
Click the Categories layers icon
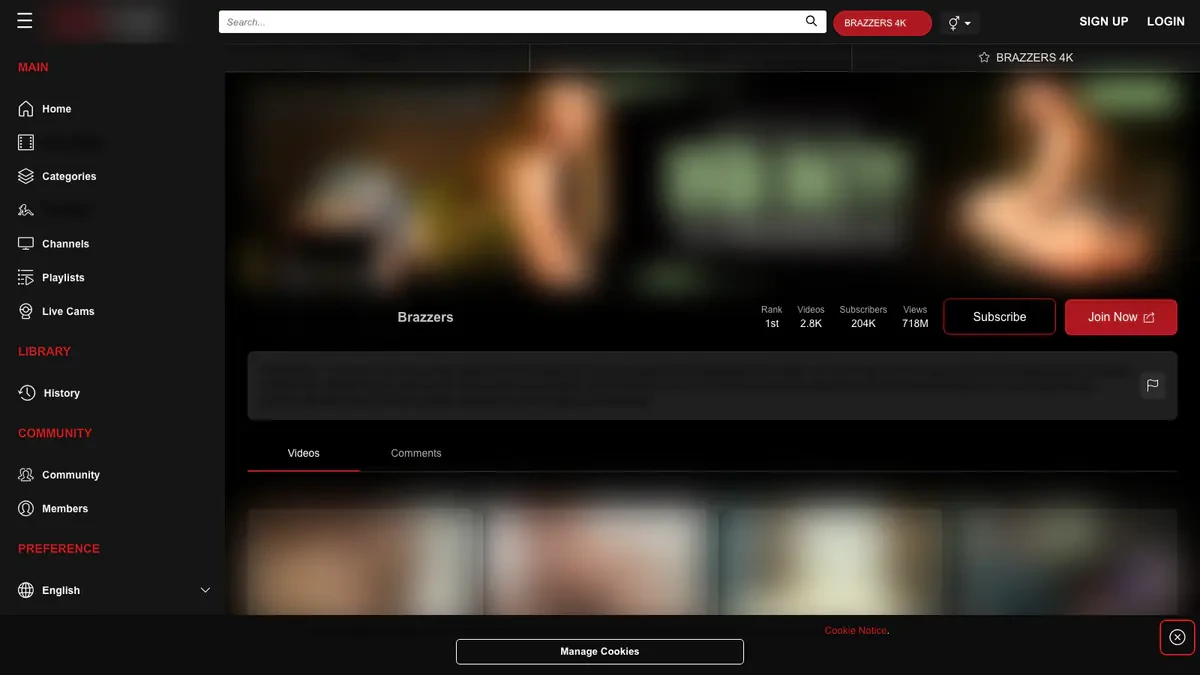(x=26, y=176)
